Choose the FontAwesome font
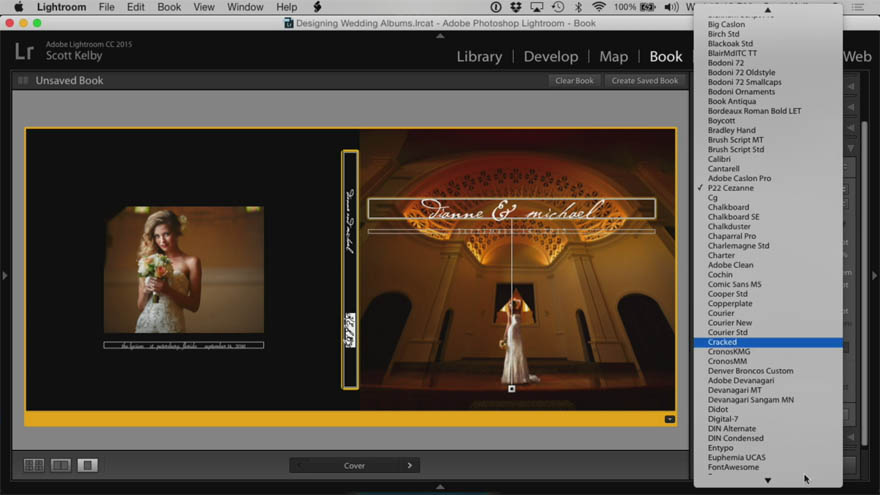The height and width of the screenshot is (495, 880). [x=768, y=468]
